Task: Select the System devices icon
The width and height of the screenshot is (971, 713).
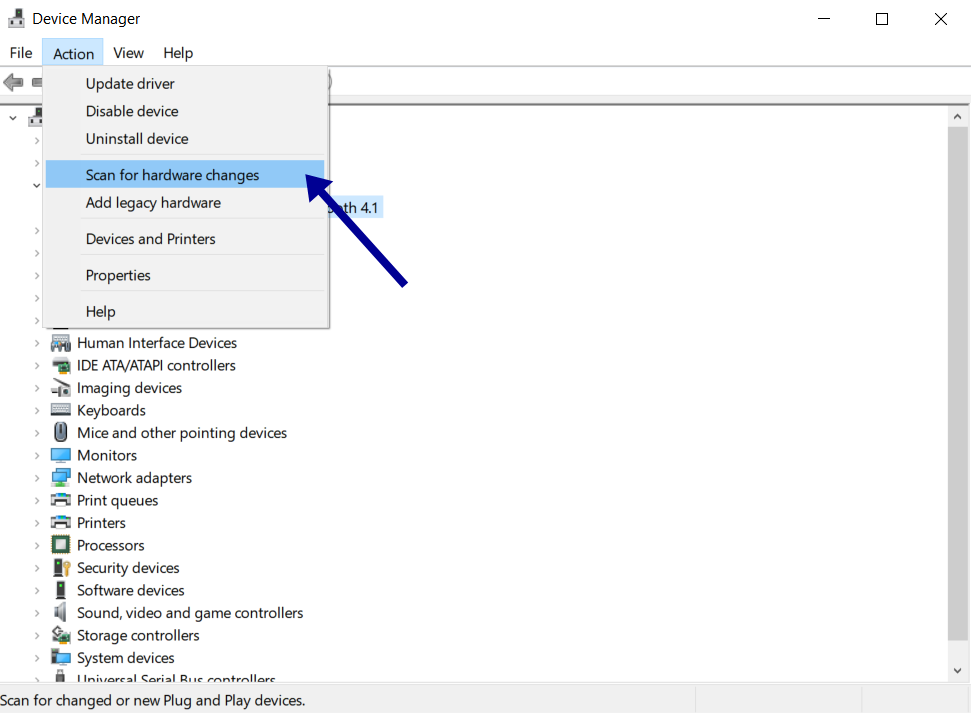Action: 61,657
